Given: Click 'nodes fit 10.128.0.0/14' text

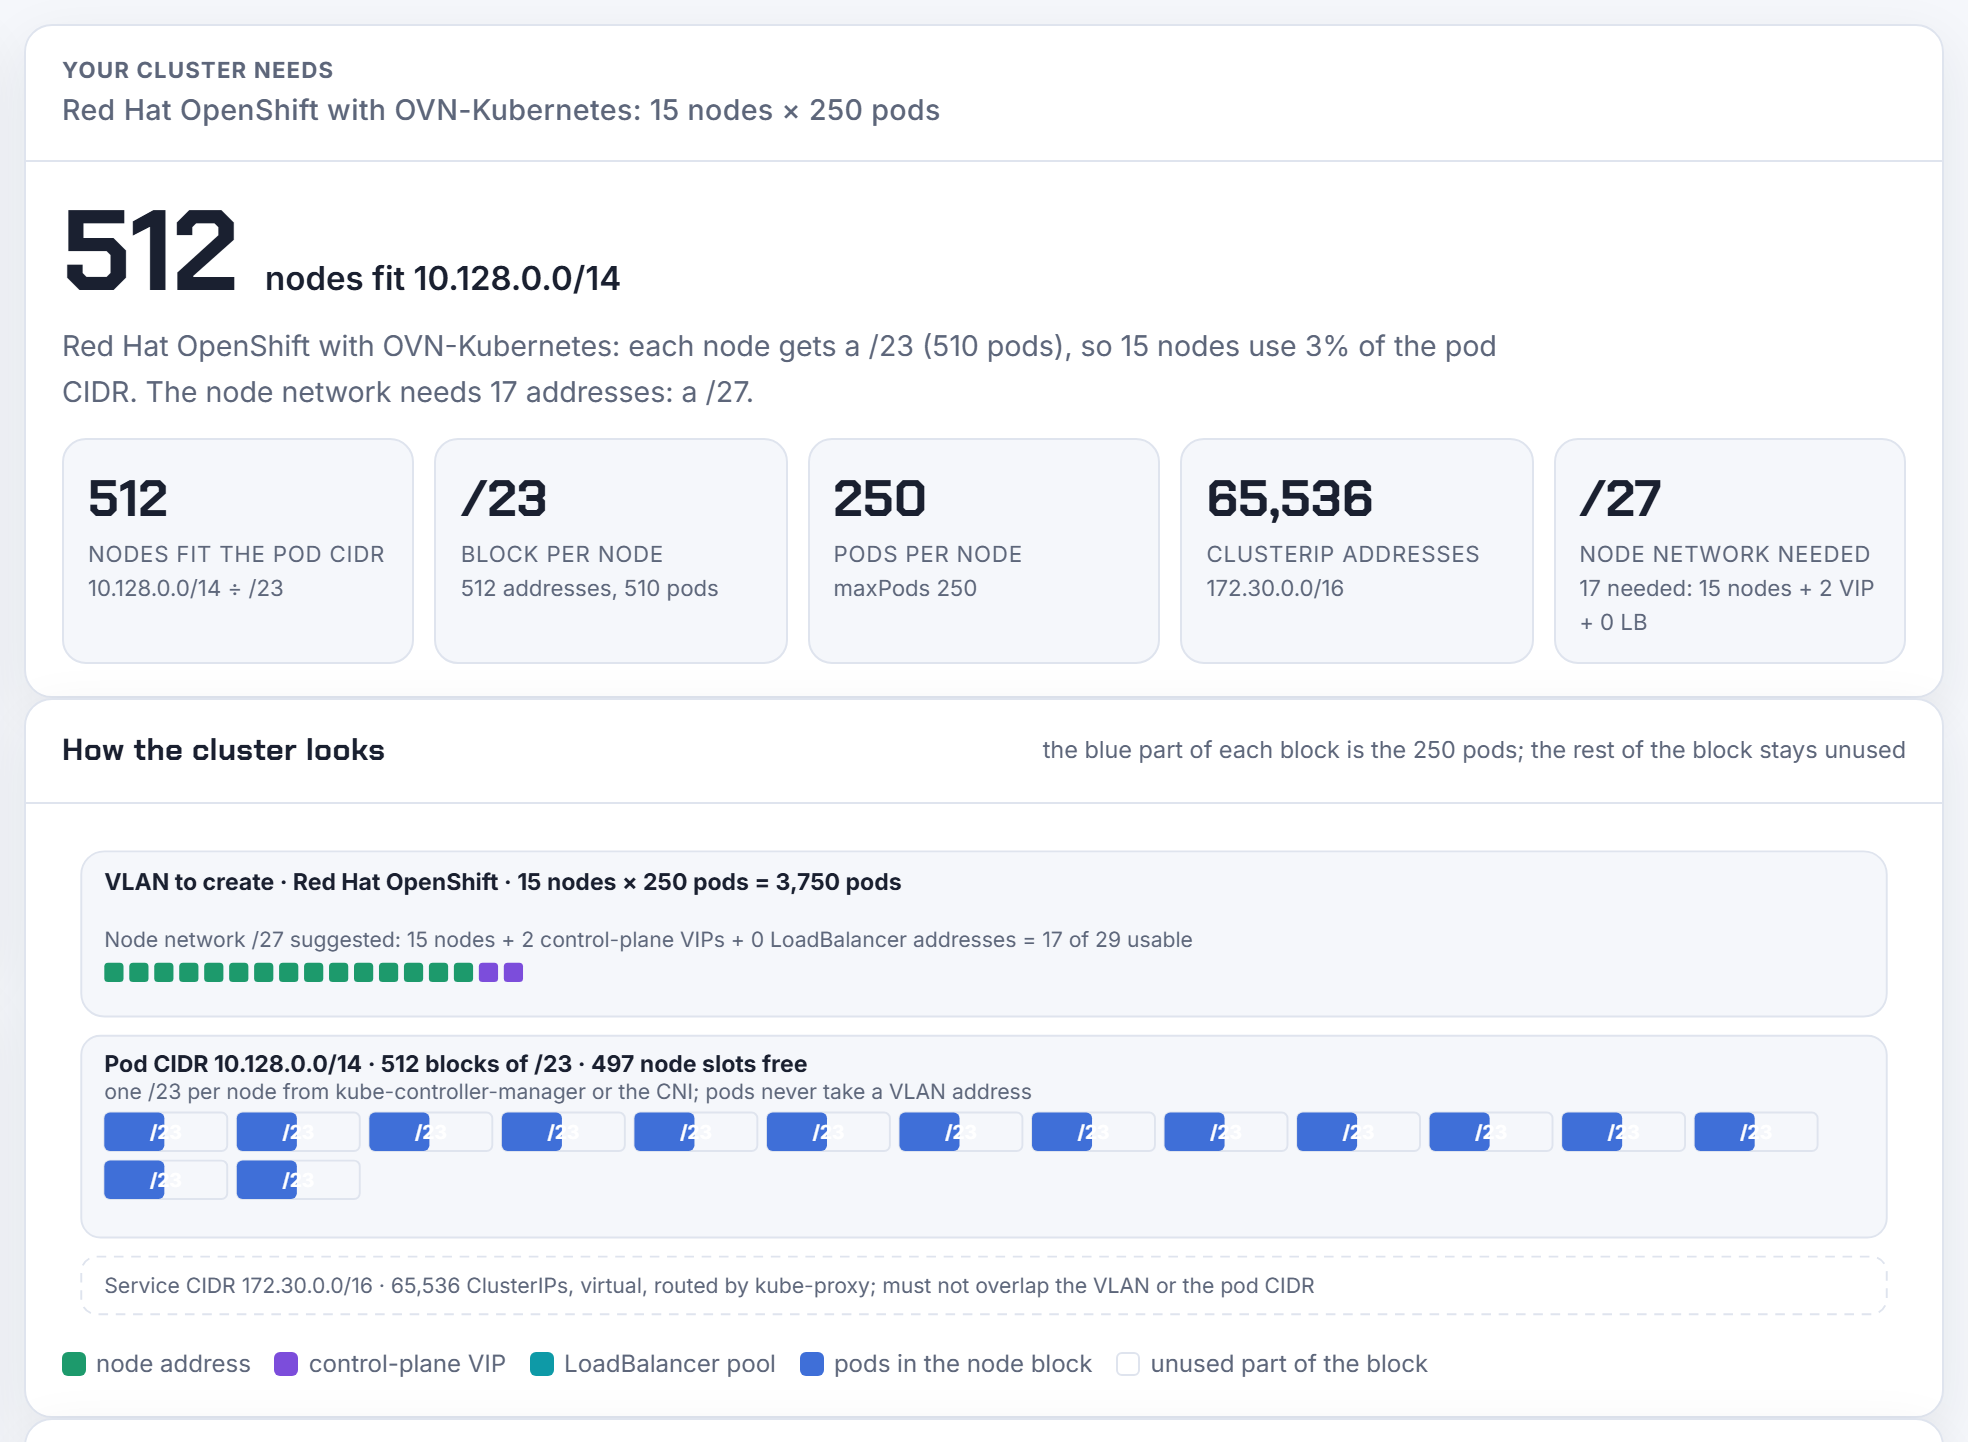Looking at the screenshot, I should coord(443,278).
